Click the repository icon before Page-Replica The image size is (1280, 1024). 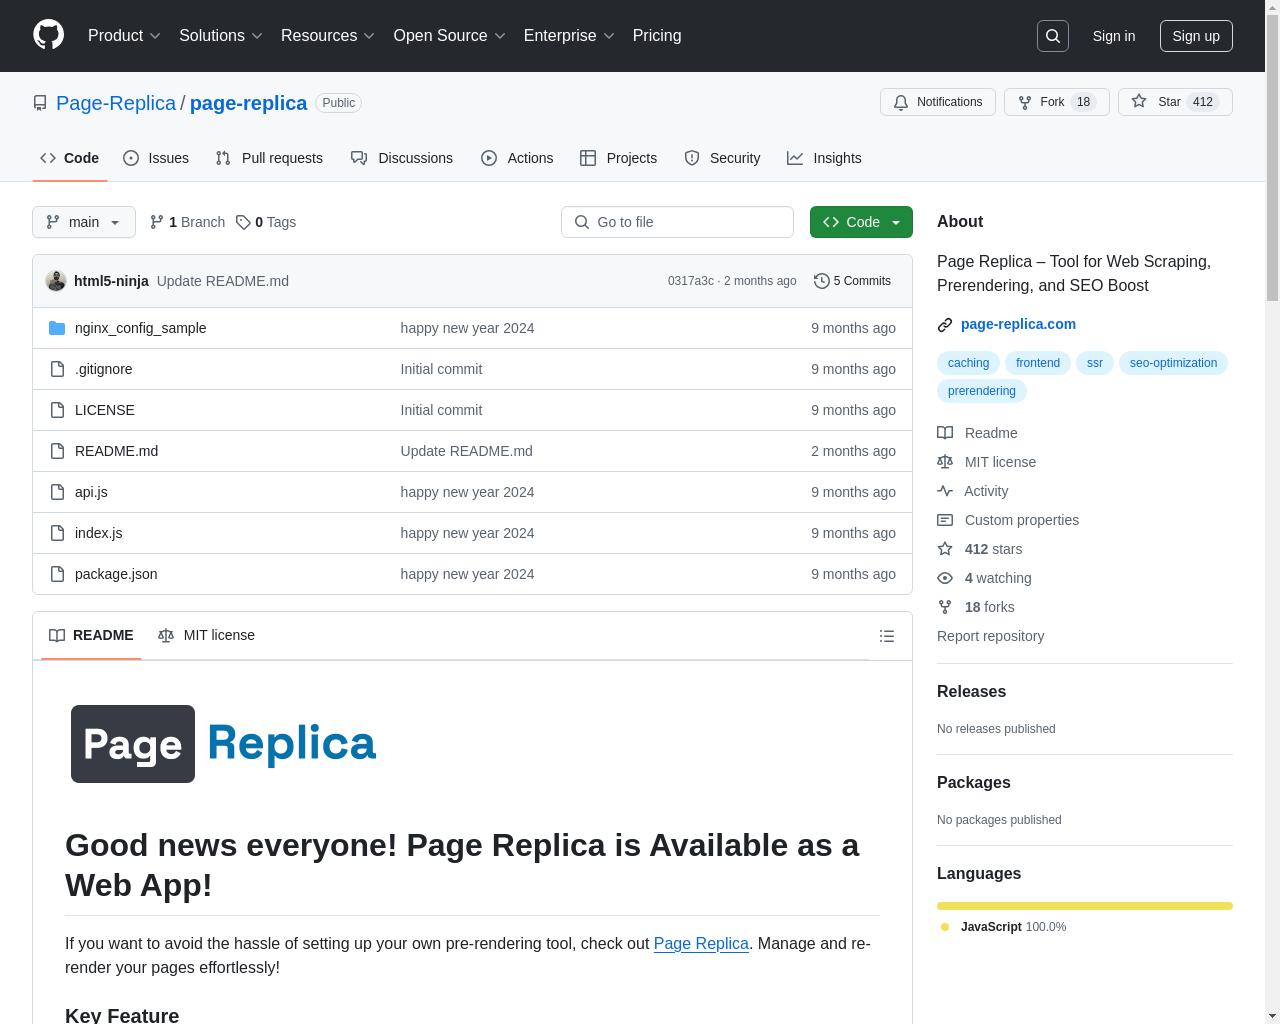pos(40,103)
